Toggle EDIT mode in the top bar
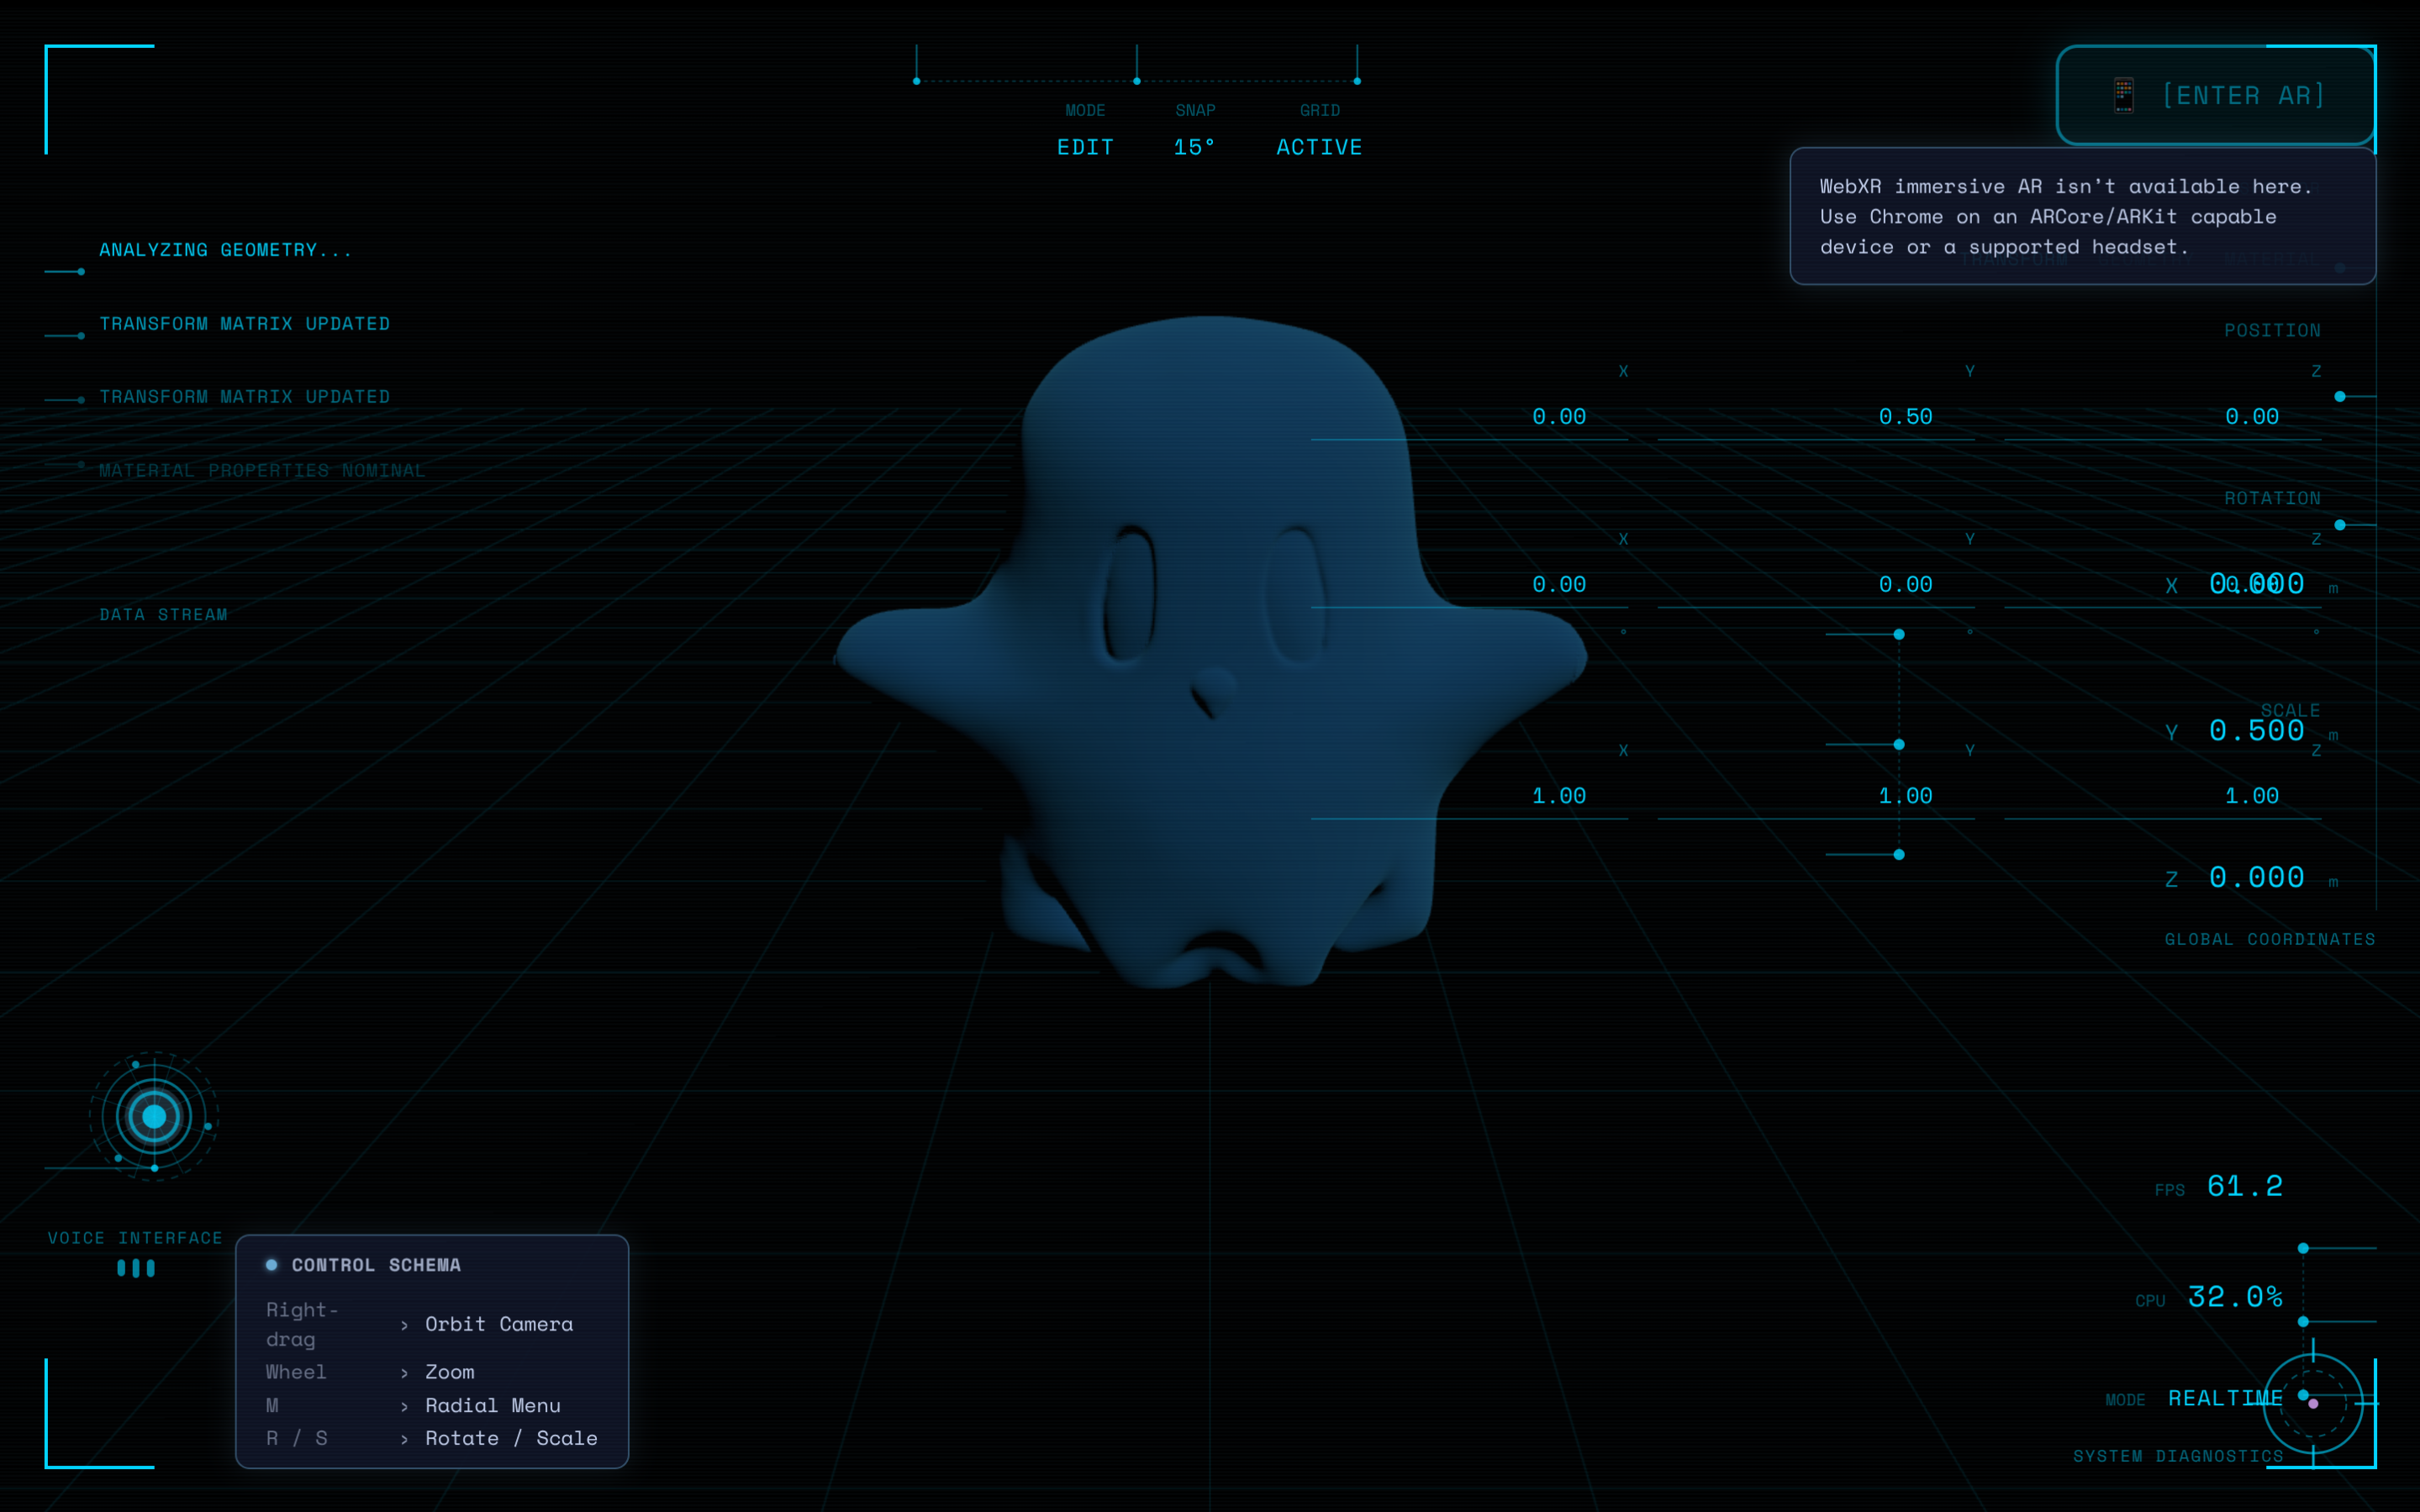This screenshot has width=2420, height=1512. [x=1086, y=146]
